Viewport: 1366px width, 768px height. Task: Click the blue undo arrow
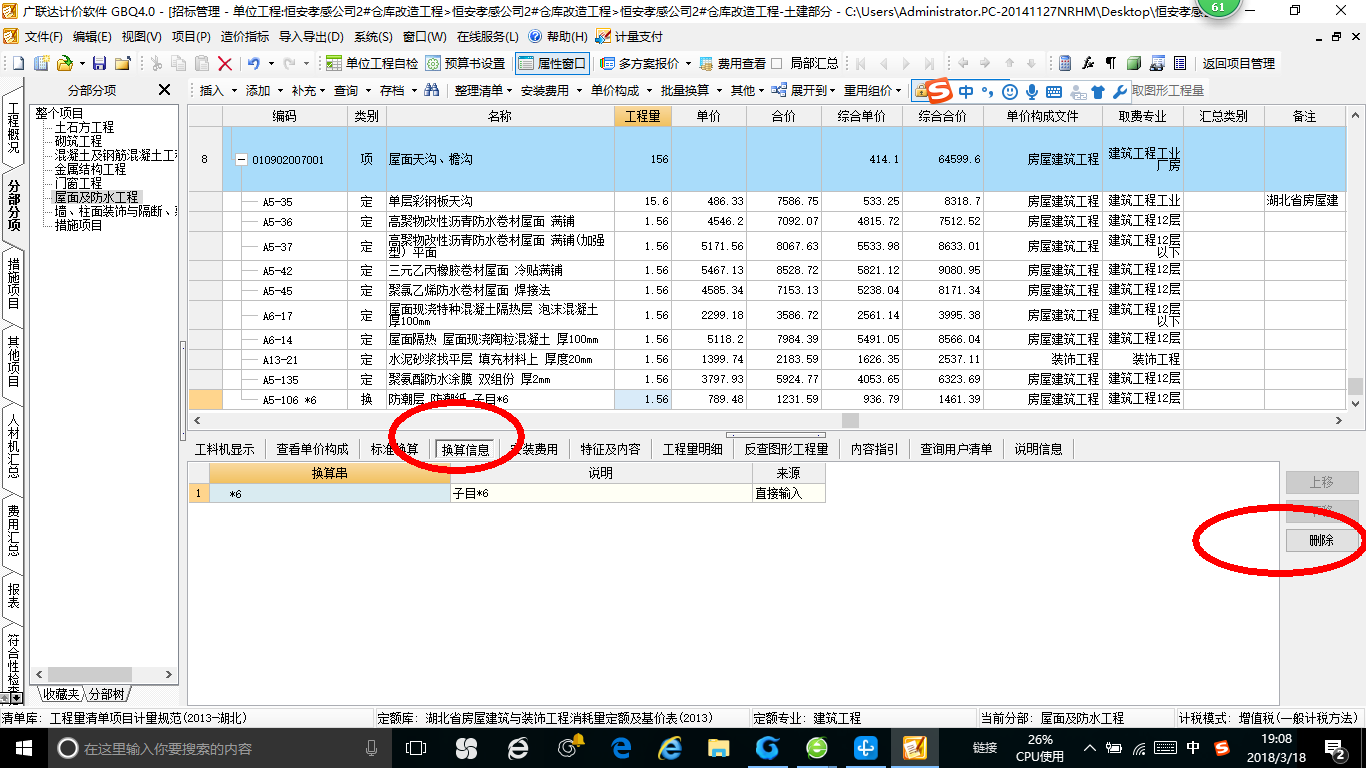254,63
